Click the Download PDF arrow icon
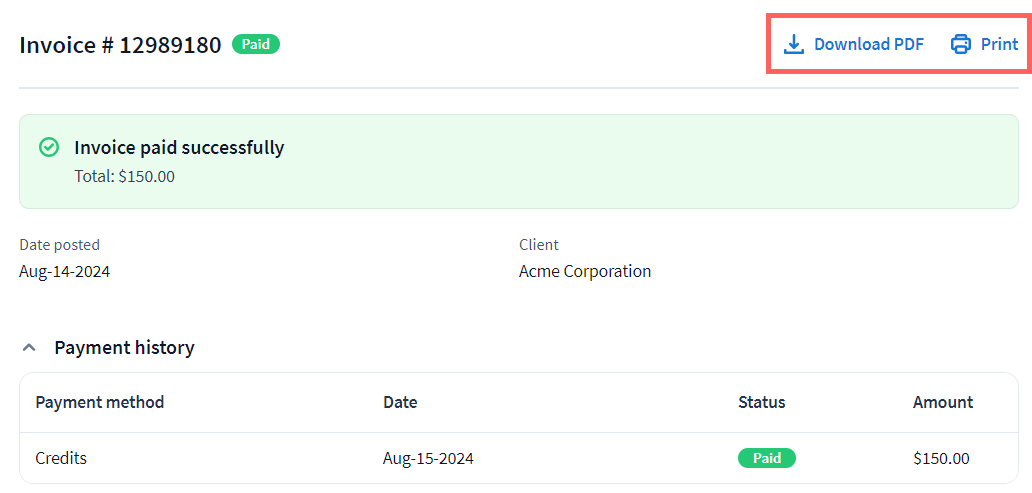Viewport: 1032px width, 493px height. (x=794, y=44)
